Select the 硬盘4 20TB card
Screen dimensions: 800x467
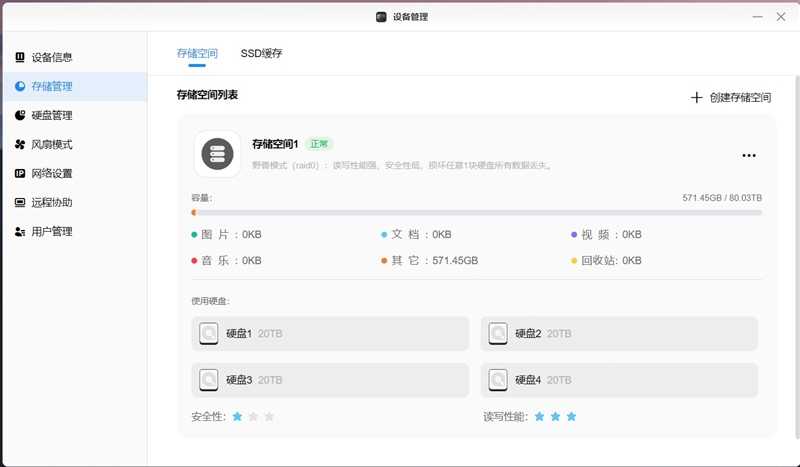[x=619, y=380]
